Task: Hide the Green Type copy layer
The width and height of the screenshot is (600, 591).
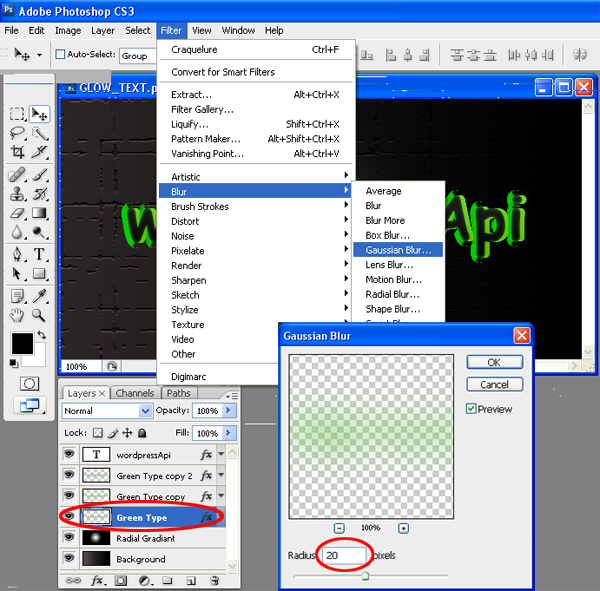Action: (69, 495)
